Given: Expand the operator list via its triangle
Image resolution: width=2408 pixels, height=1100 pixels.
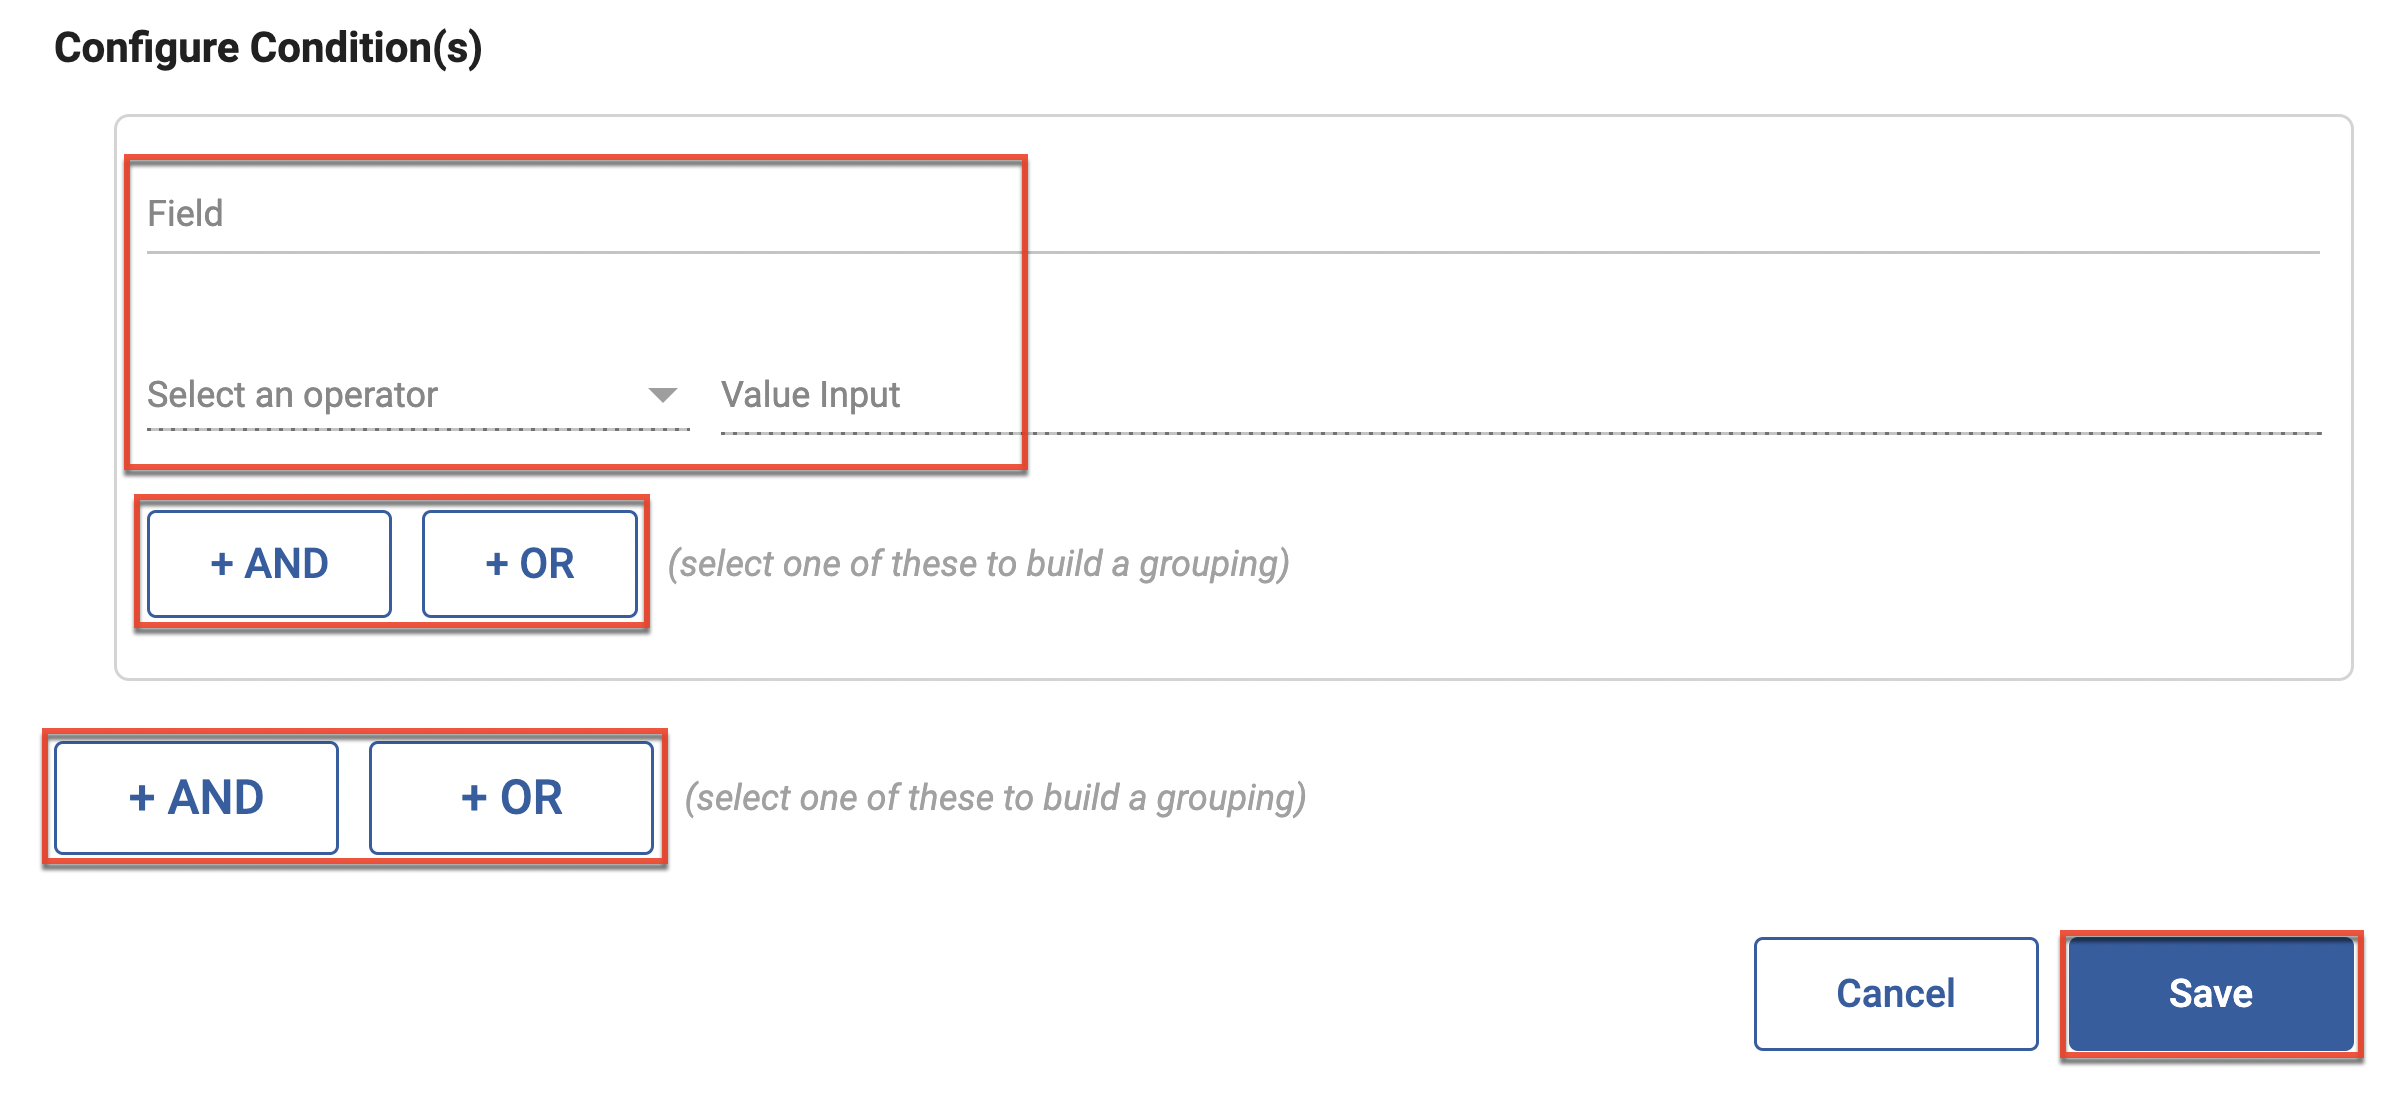Looking at the screenshot, I should point(662,395).
